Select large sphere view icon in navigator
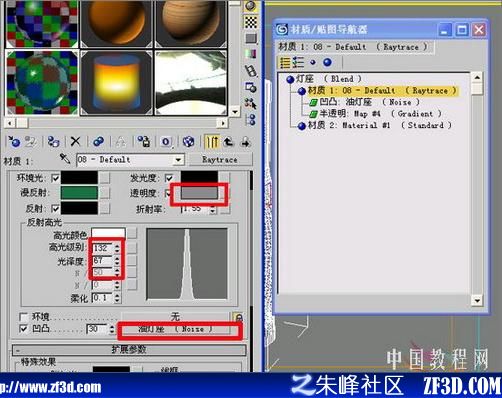The height and width of the screenshot is (398, 502). point(328,62)
